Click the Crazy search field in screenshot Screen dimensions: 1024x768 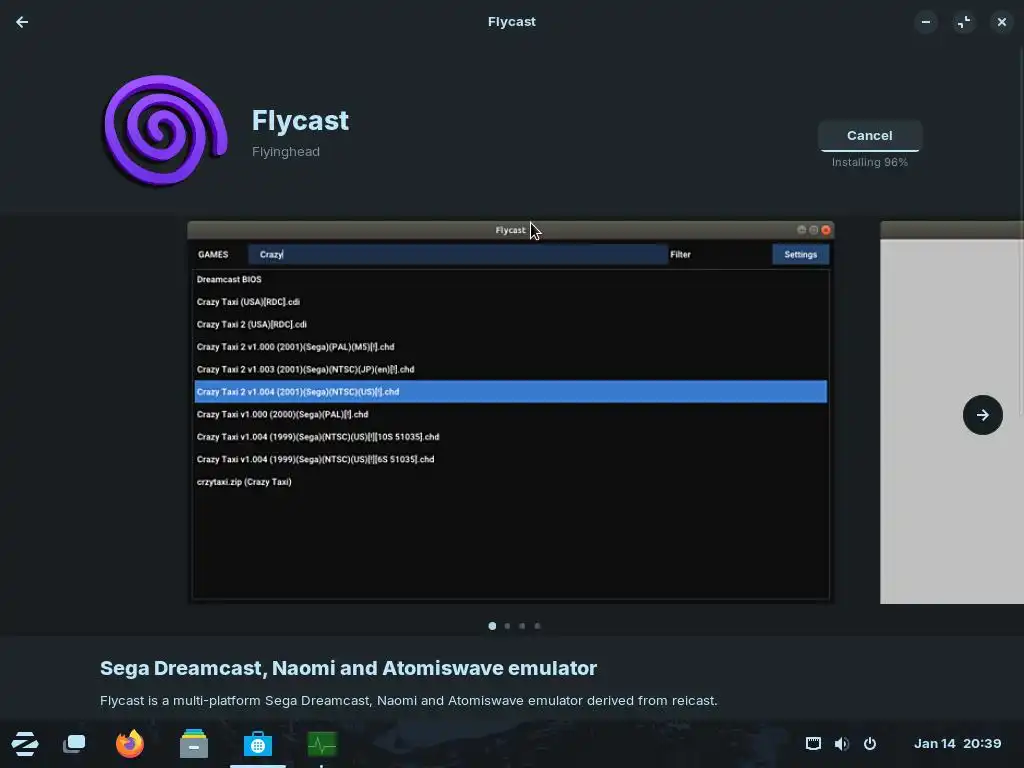pos(458,255)
